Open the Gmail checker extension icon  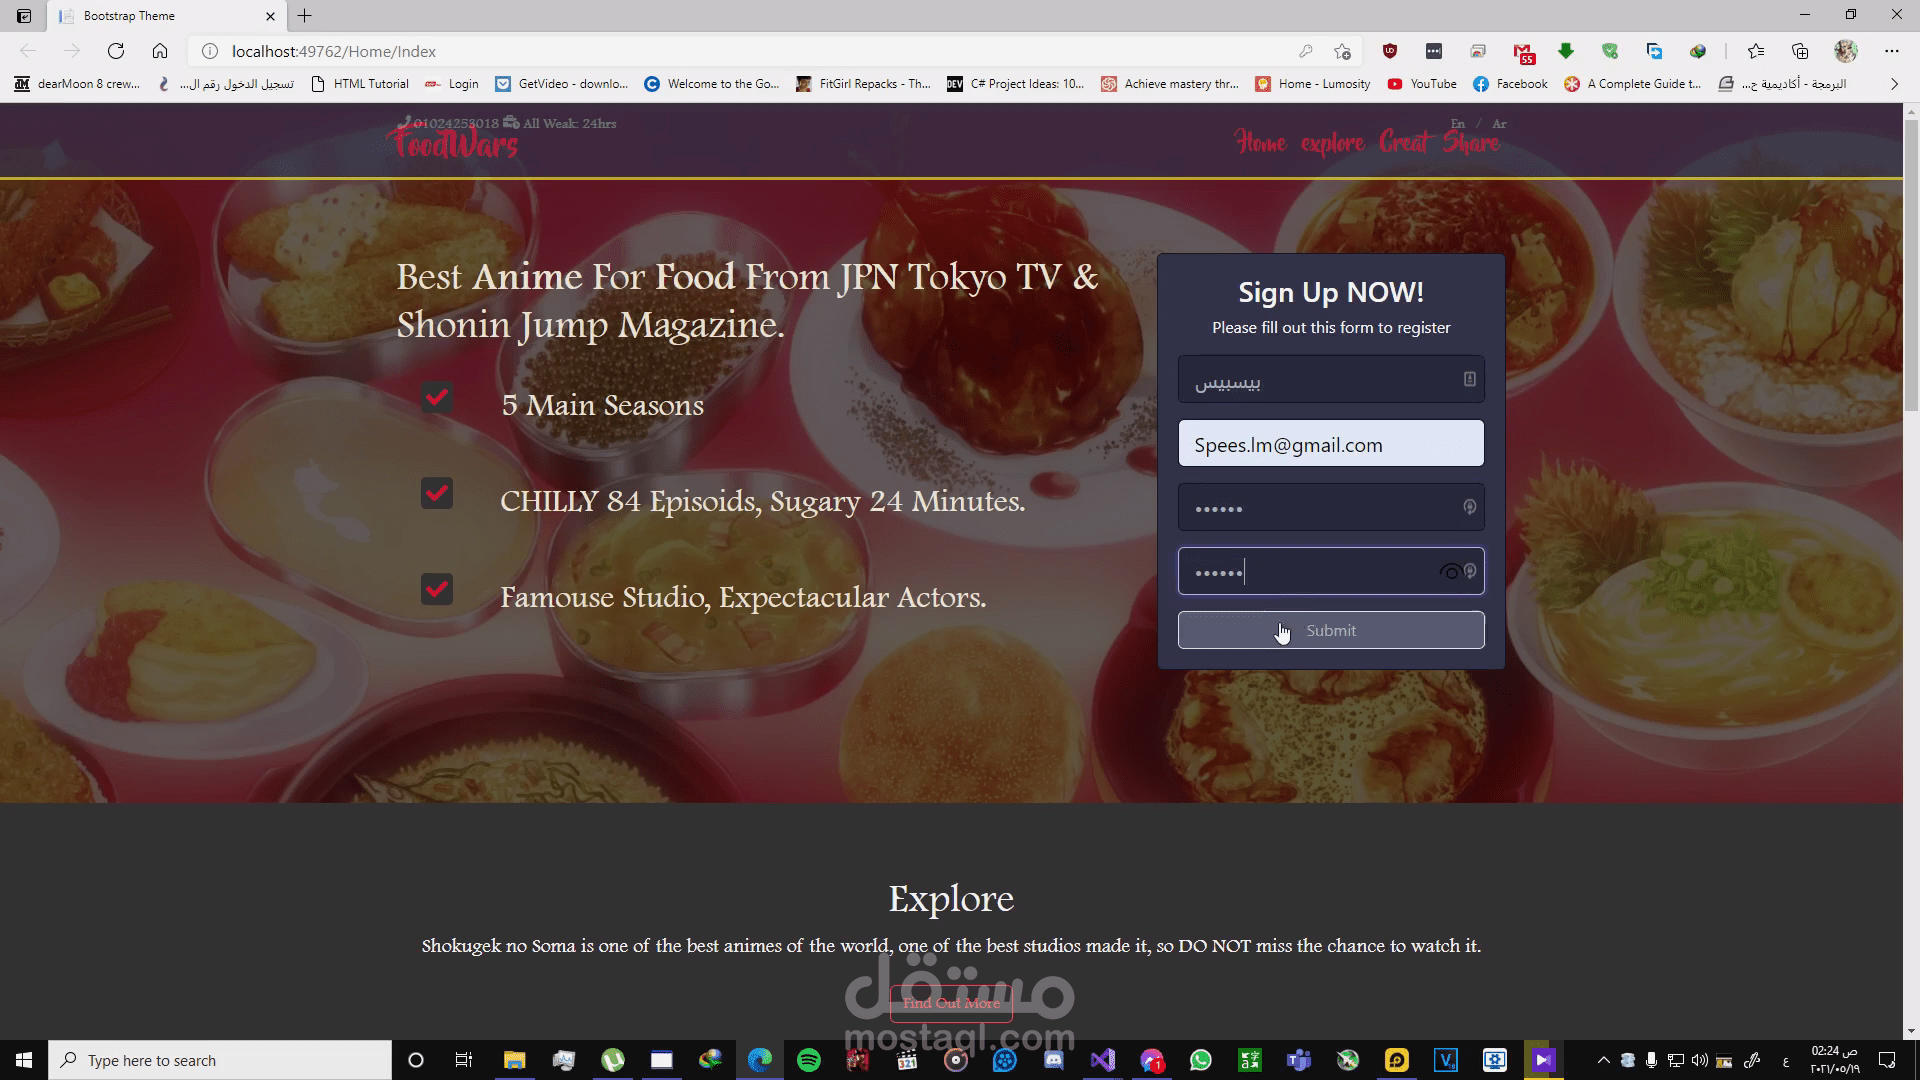pyautogui.click(x=1523, y=52)
